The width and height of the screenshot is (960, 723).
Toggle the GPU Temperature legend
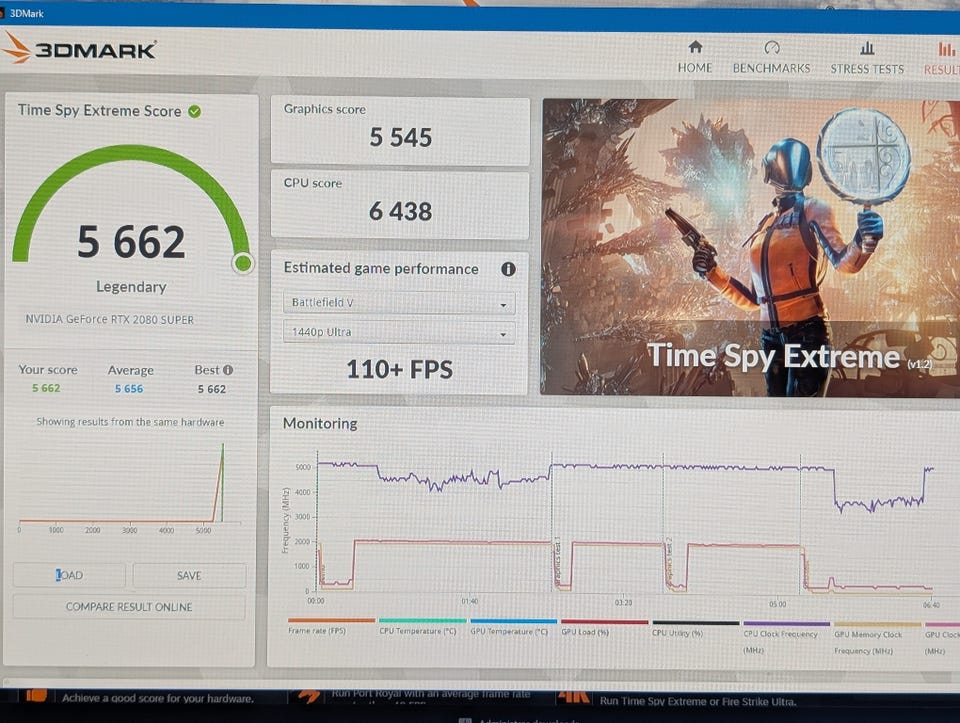point(513,627)
